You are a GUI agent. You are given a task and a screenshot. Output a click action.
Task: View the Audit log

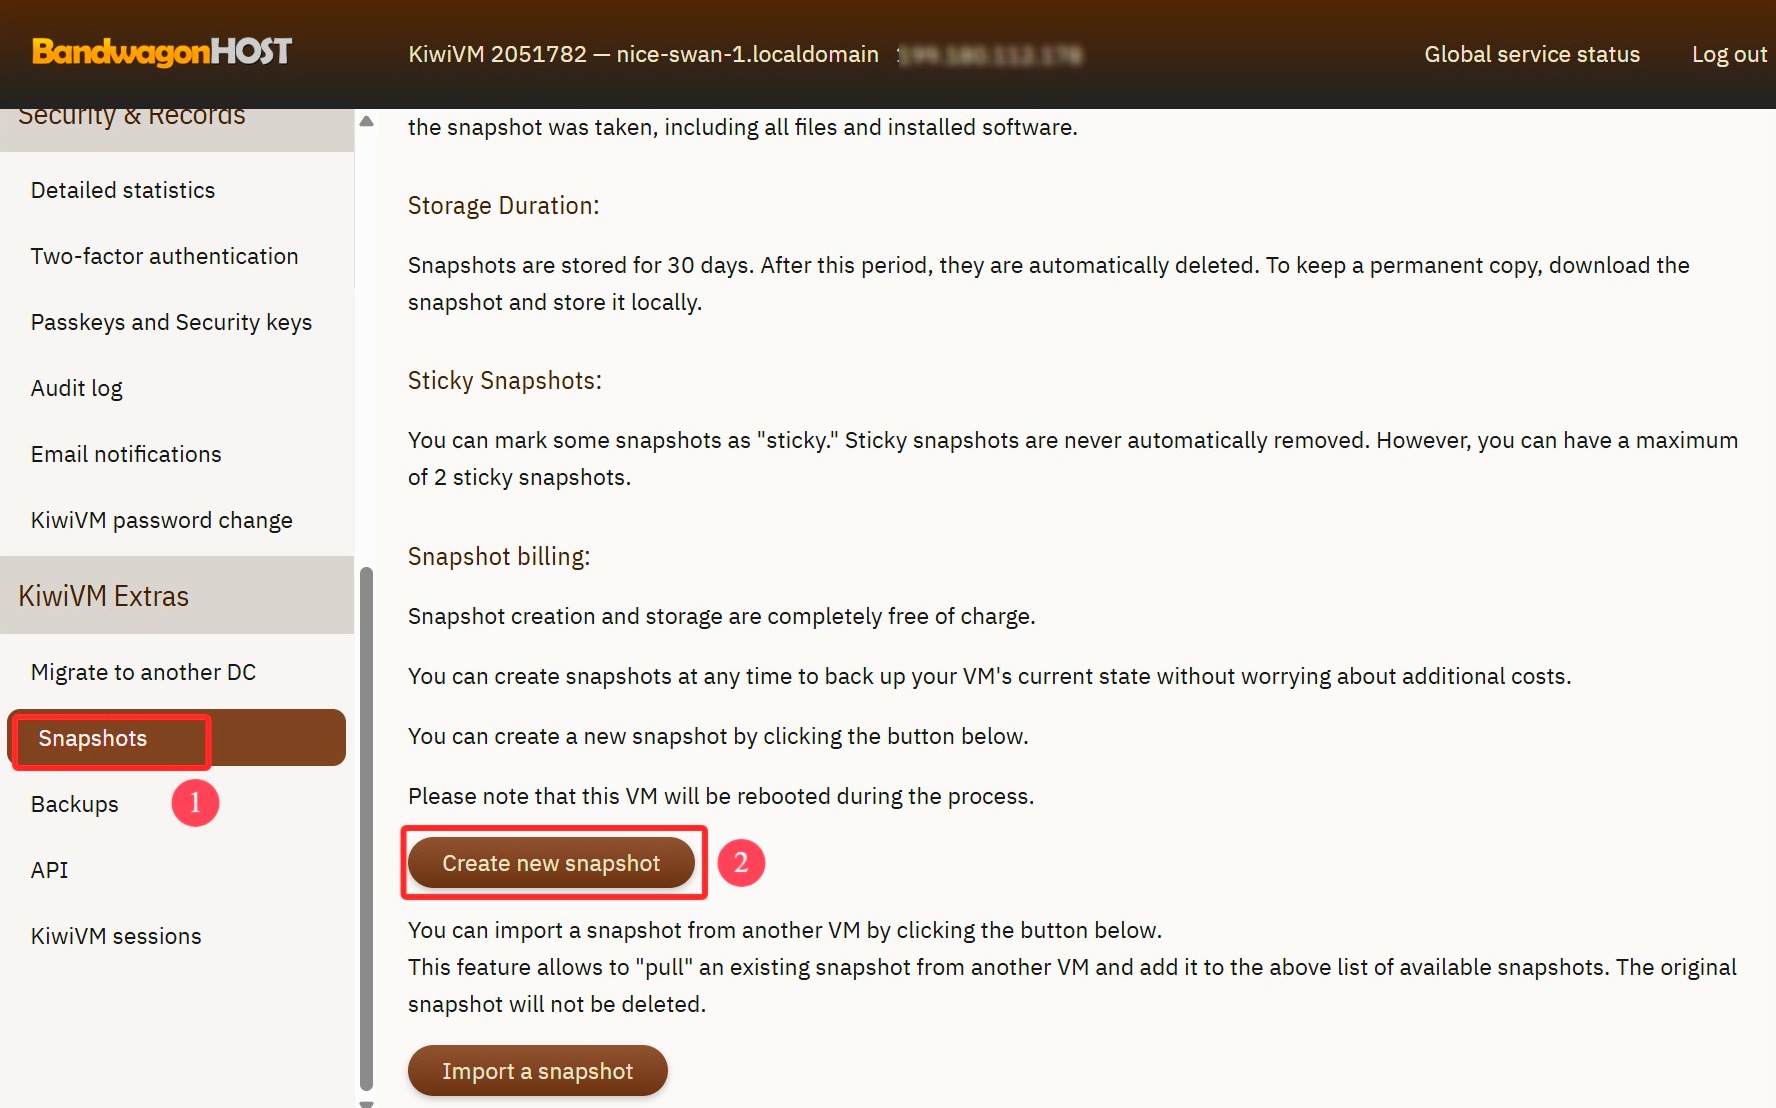click(x=77, y=388)
